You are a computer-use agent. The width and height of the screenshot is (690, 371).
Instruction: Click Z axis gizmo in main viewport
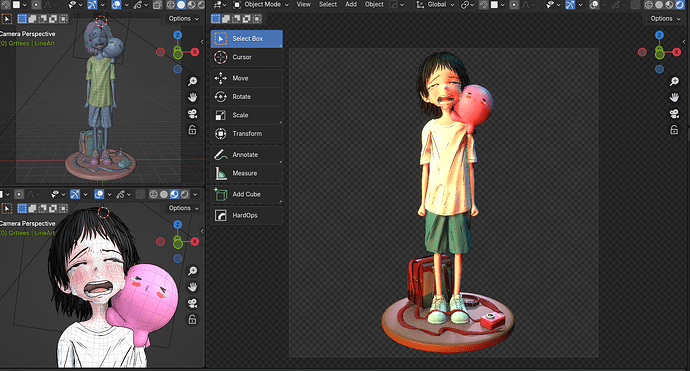coord(659,35)
